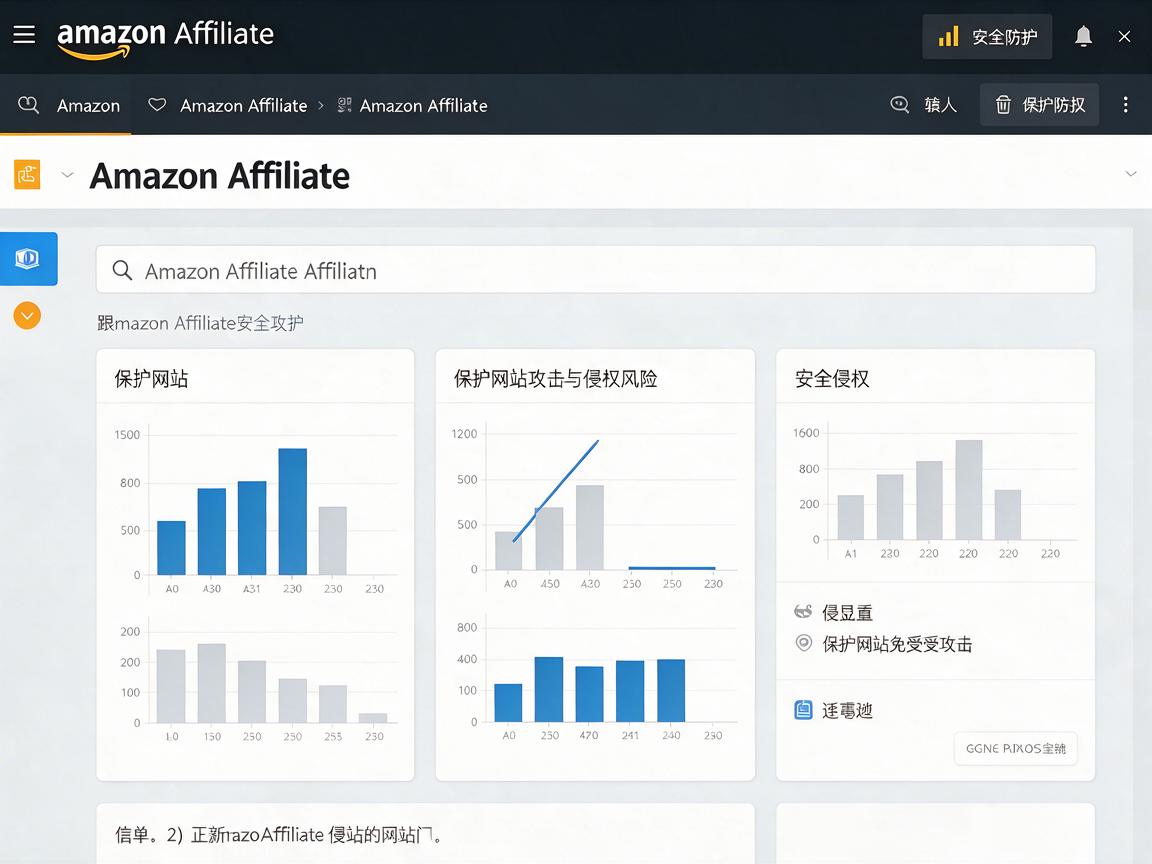Open 保护网站免受受攻击 item
The width and height of the screenshot is (1152, 864).
point(897,644)
